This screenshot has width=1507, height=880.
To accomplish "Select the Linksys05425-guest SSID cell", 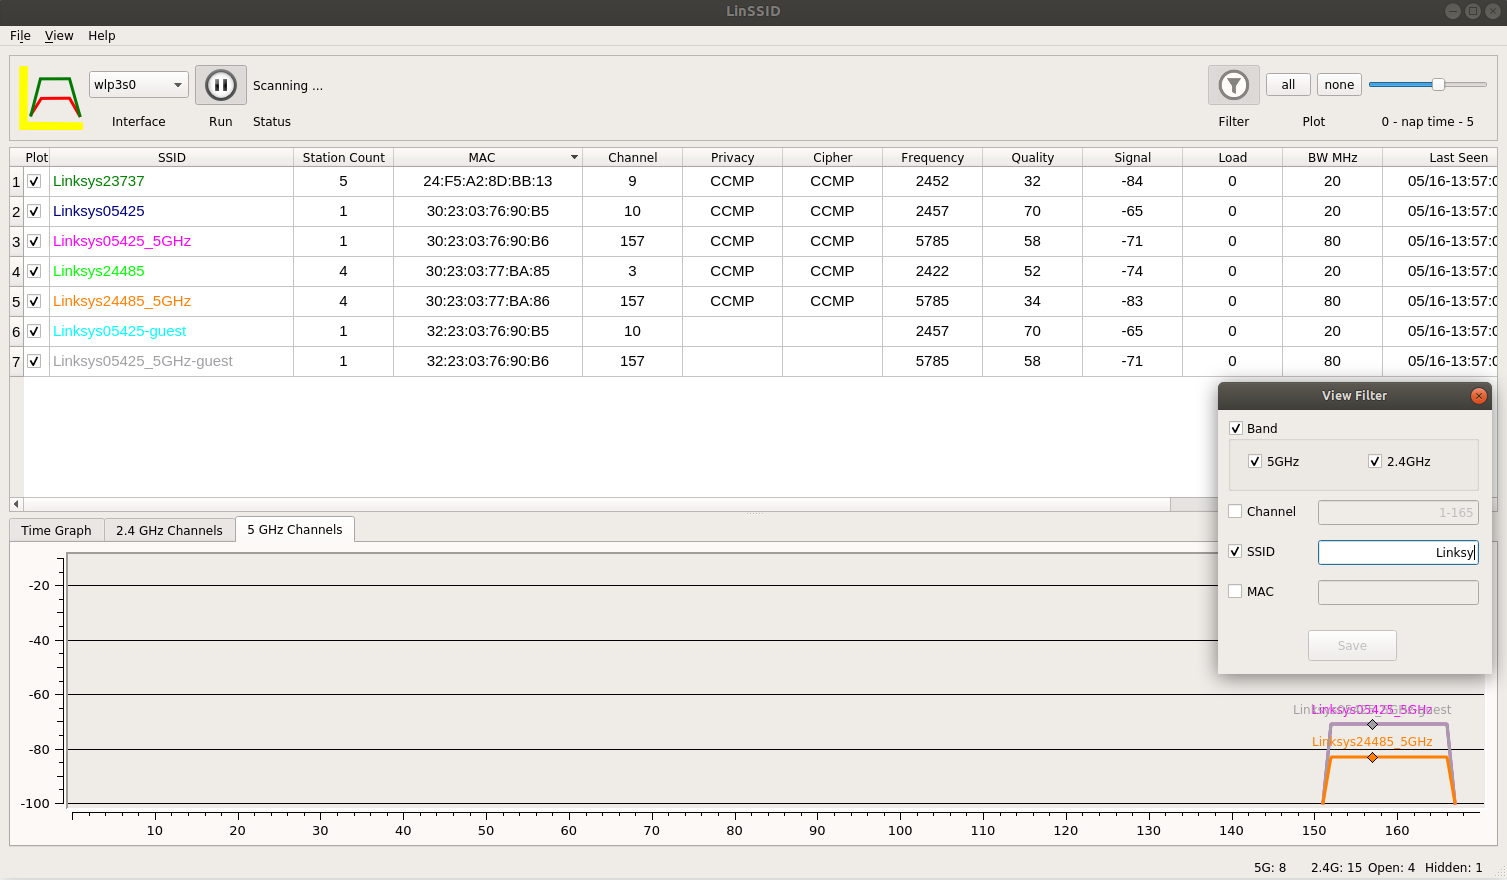I will pyautogui.click(x=171, y=331).
